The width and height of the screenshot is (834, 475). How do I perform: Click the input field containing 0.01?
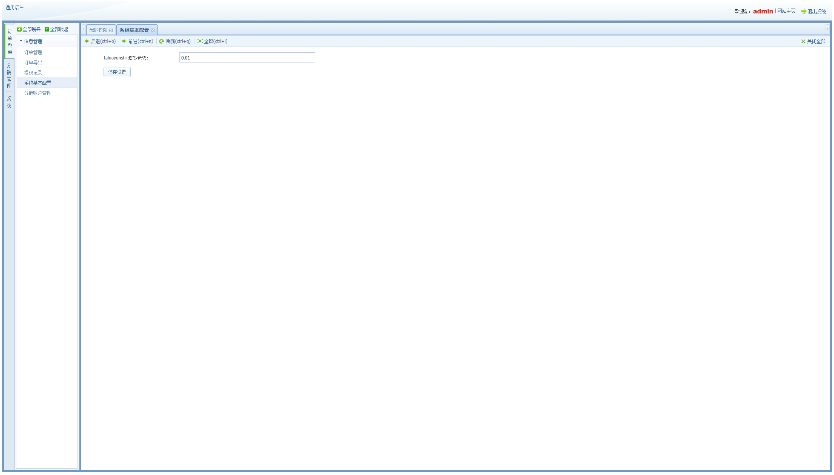tap(246, 58)
